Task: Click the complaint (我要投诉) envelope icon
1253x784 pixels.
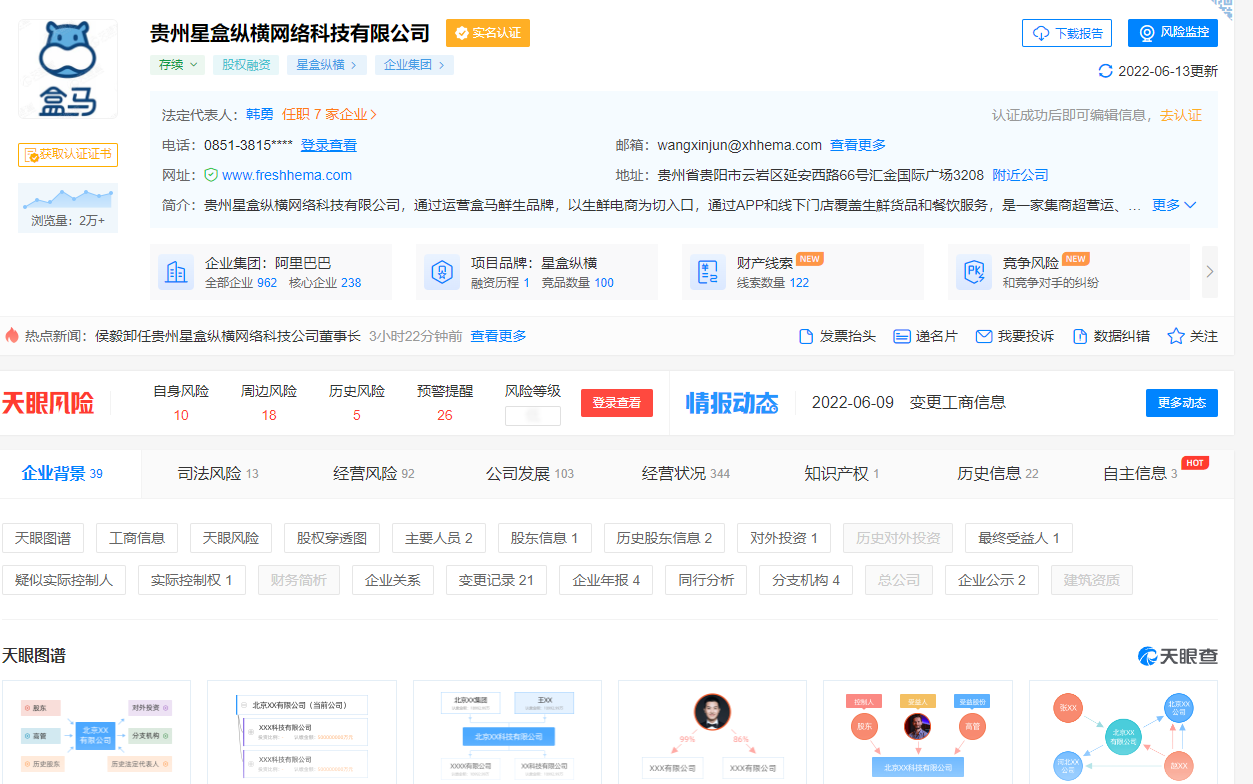Action: (984, 336)
